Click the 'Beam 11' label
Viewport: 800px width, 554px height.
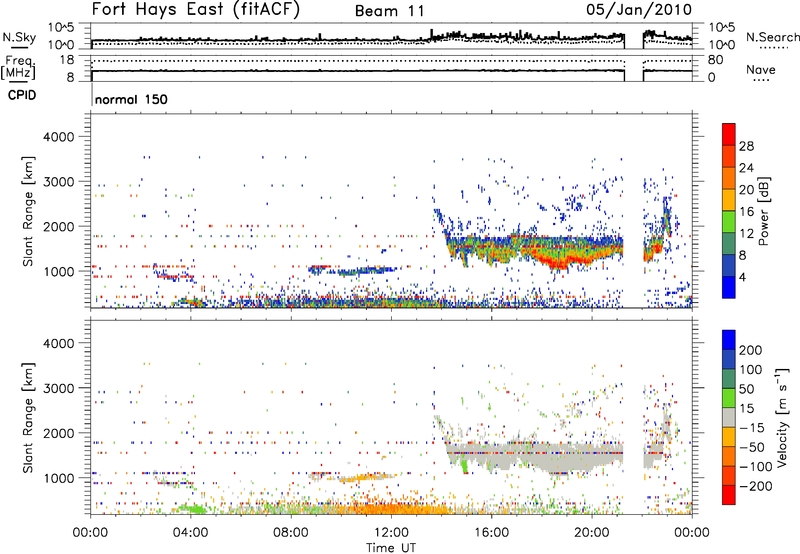tap(389, 11)
